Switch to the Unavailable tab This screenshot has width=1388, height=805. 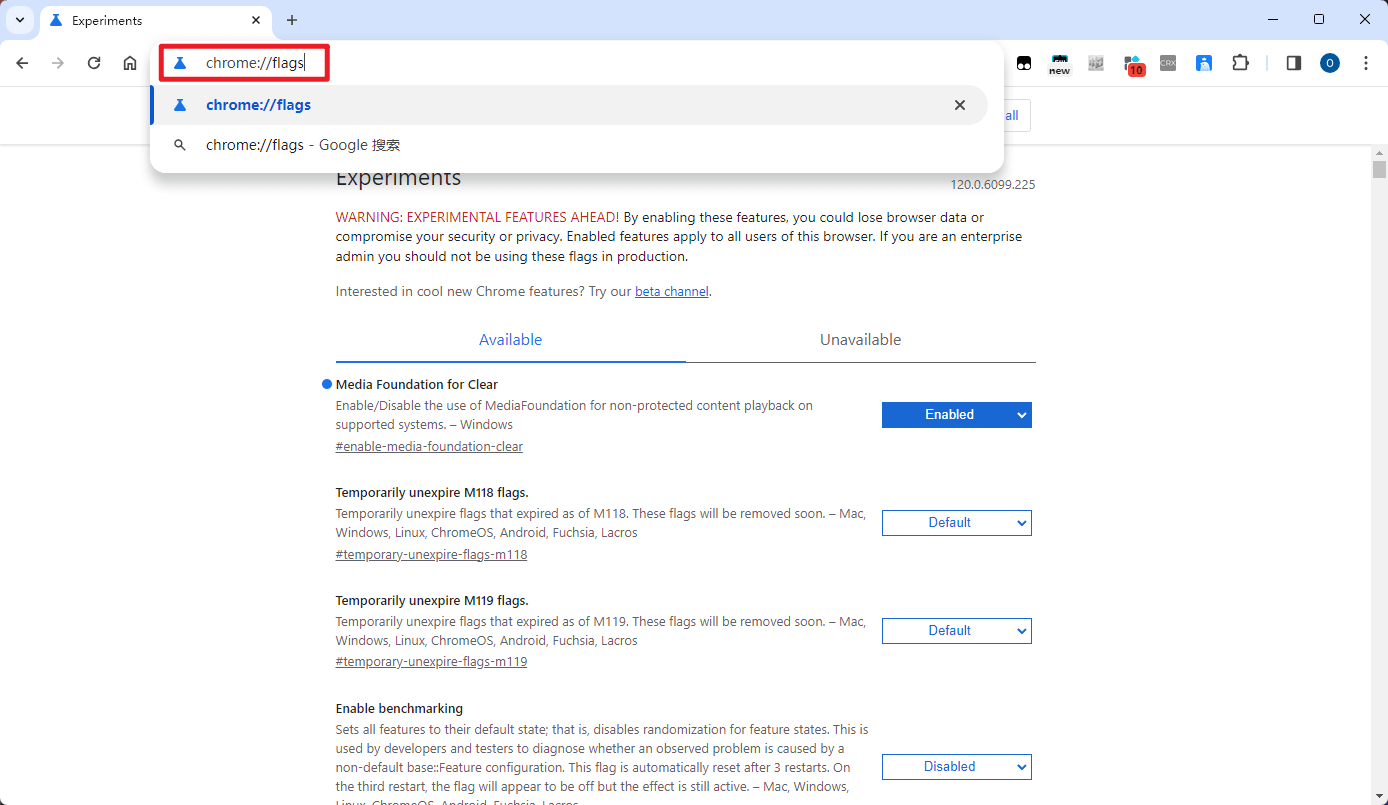(x=860, y=340)
